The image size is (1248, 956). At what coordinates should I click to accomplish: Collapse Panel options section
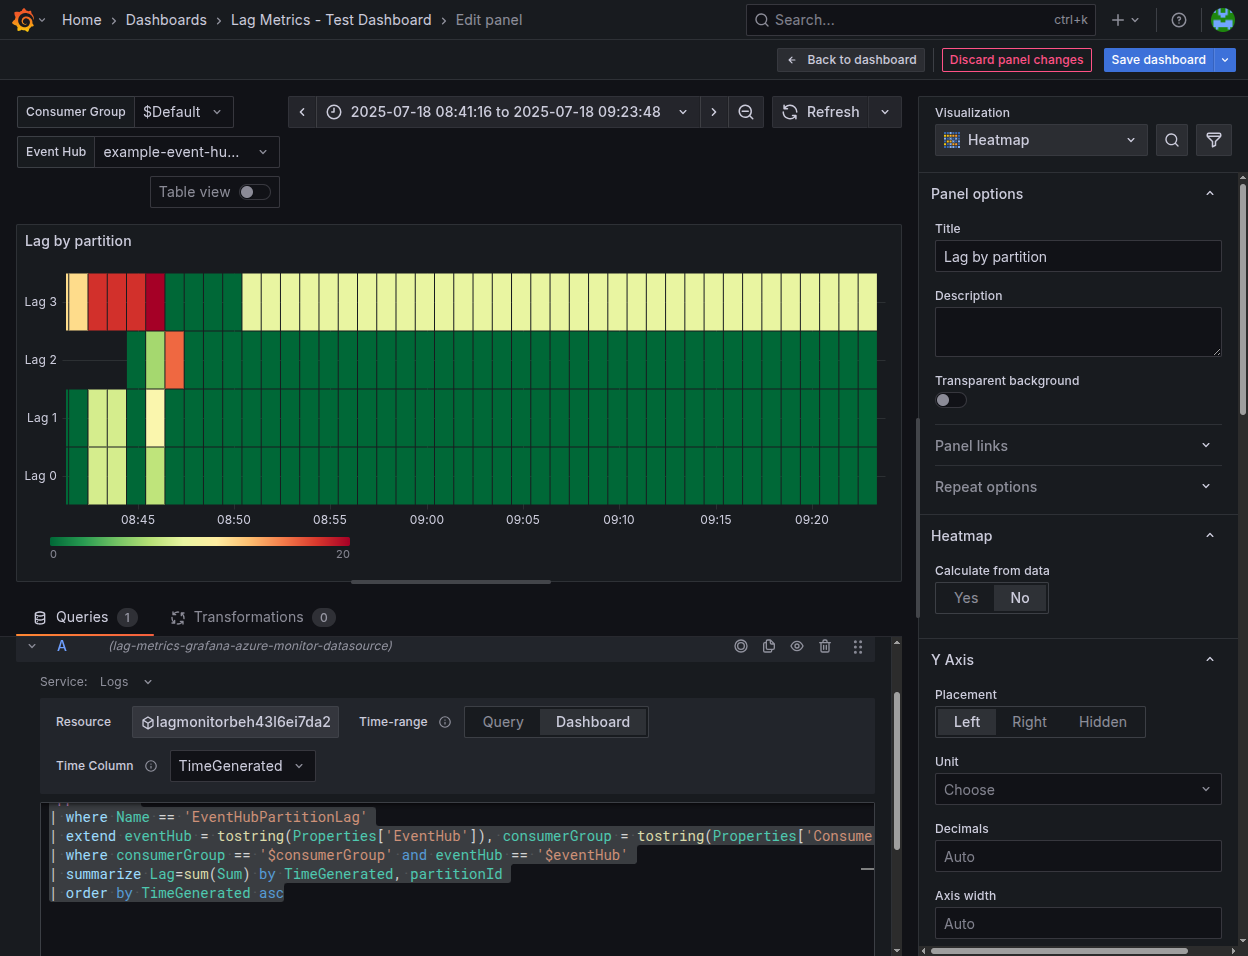pos(1210,194)
